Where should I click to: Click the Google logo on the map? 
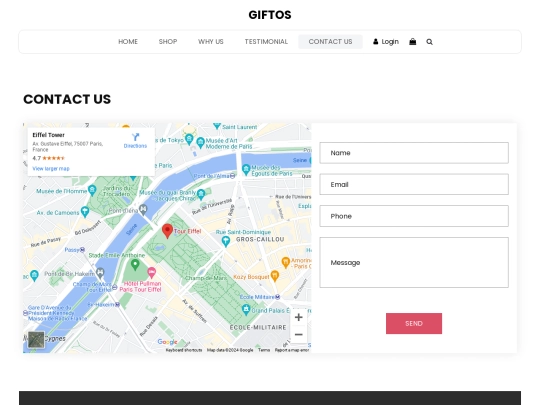pyautogui.click(x=167, y=342)
